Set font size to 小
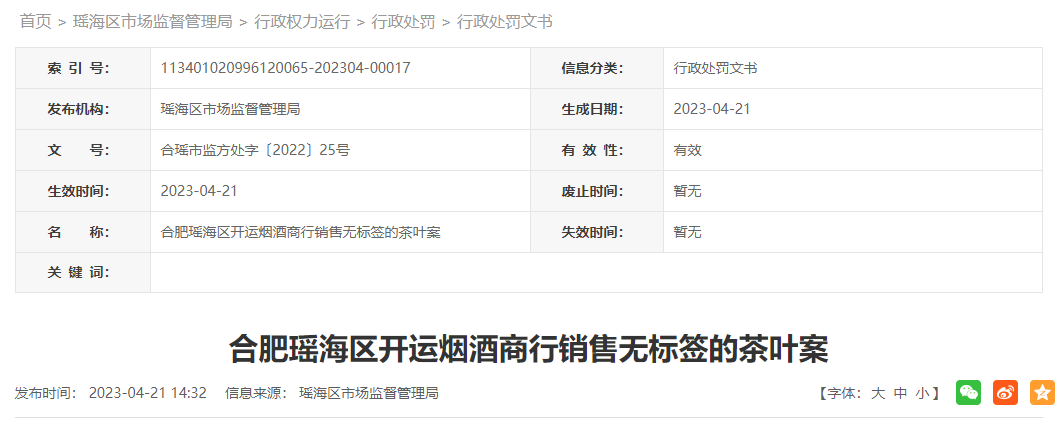This screenshot has width=1062, height=433. 922,393
